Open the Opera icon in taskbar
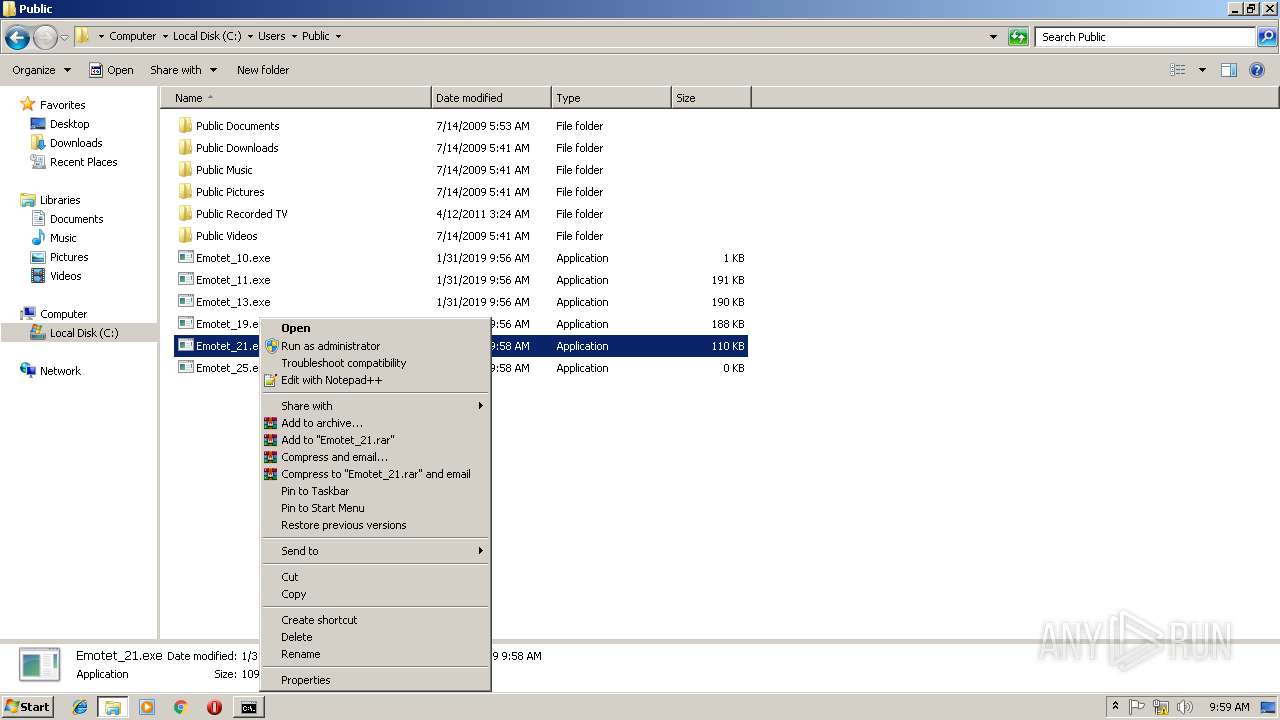The image size is (1280, 720). [x=214, y=707]
